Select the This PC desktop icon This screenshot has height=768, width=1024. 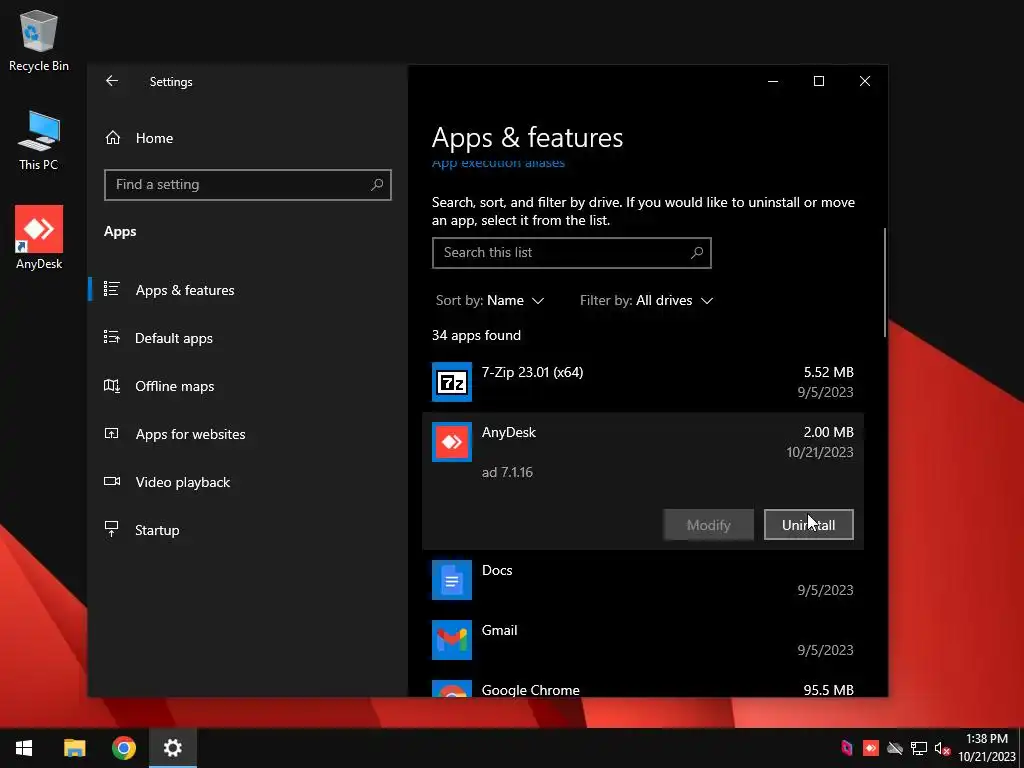point(39,140)
